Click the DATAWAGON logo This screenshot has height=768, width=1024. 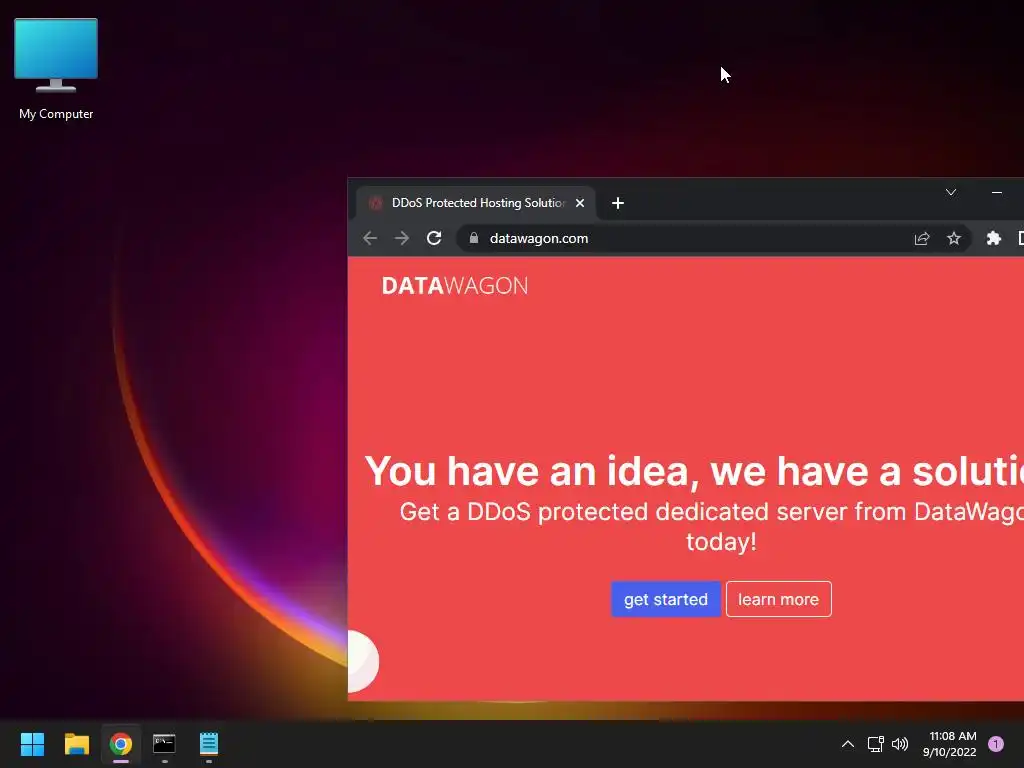pyautogui.click(x=455, y=285)
